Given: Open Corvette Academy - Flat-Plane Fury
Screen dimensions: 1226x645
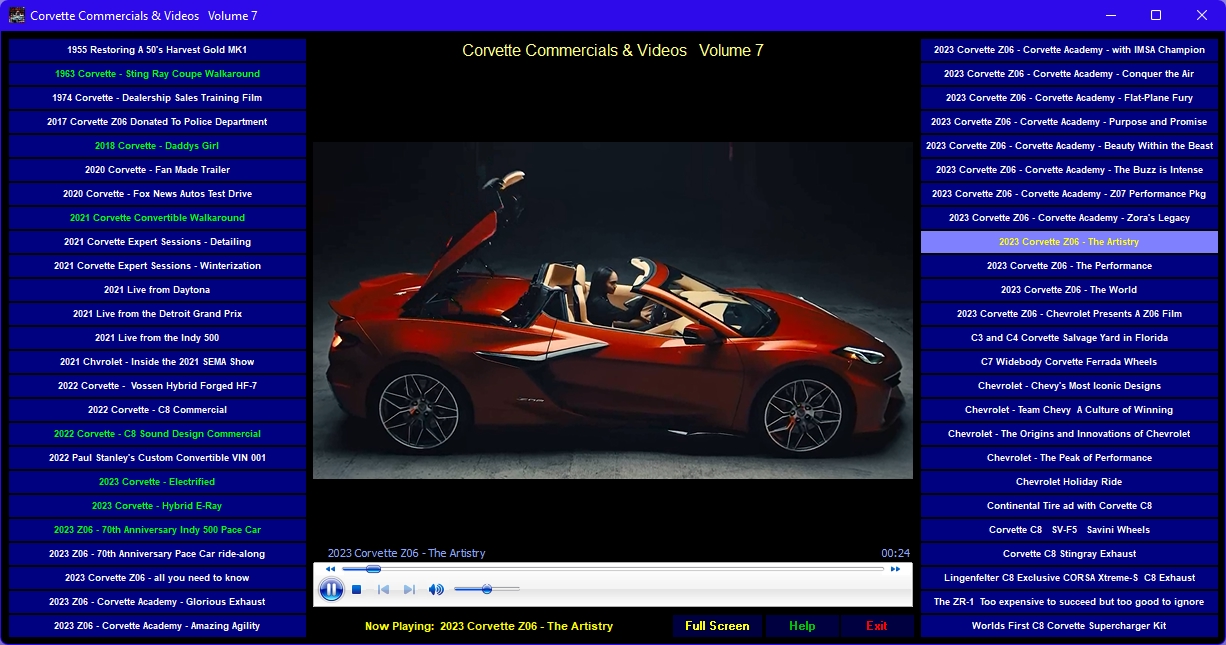Looking at the screenshot, I should click(1069, 98).
